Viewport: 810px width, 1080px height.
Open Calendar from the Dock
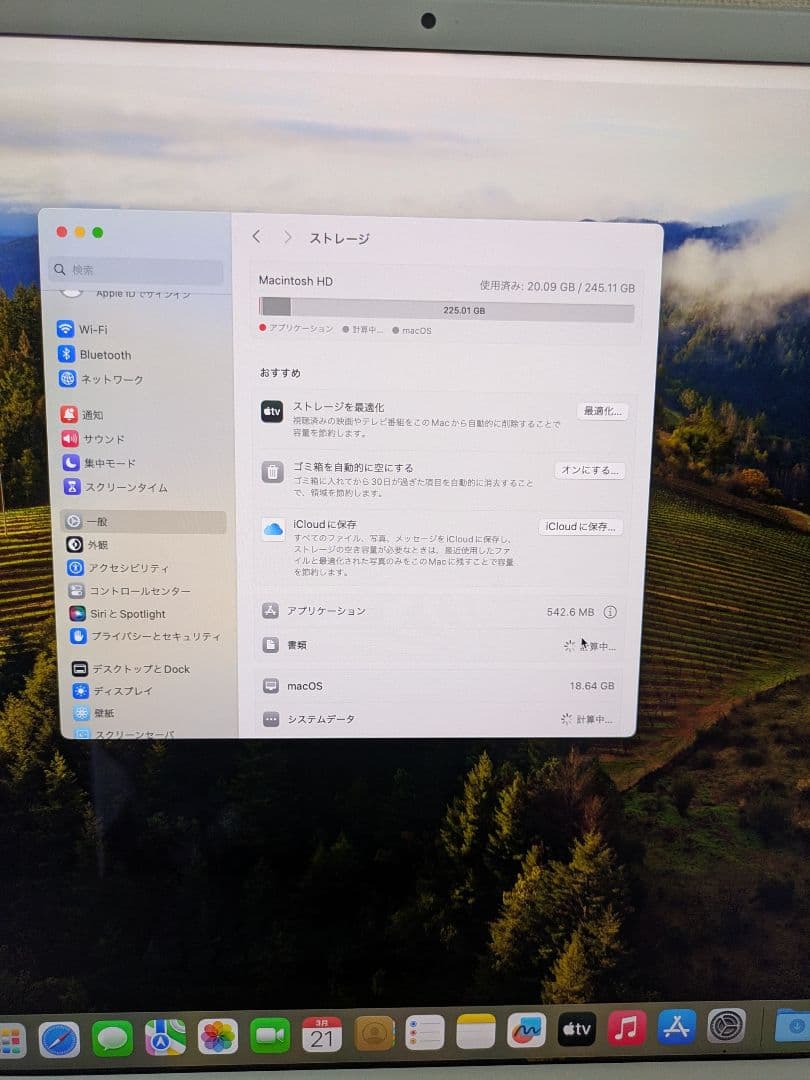click(322, 1035)
